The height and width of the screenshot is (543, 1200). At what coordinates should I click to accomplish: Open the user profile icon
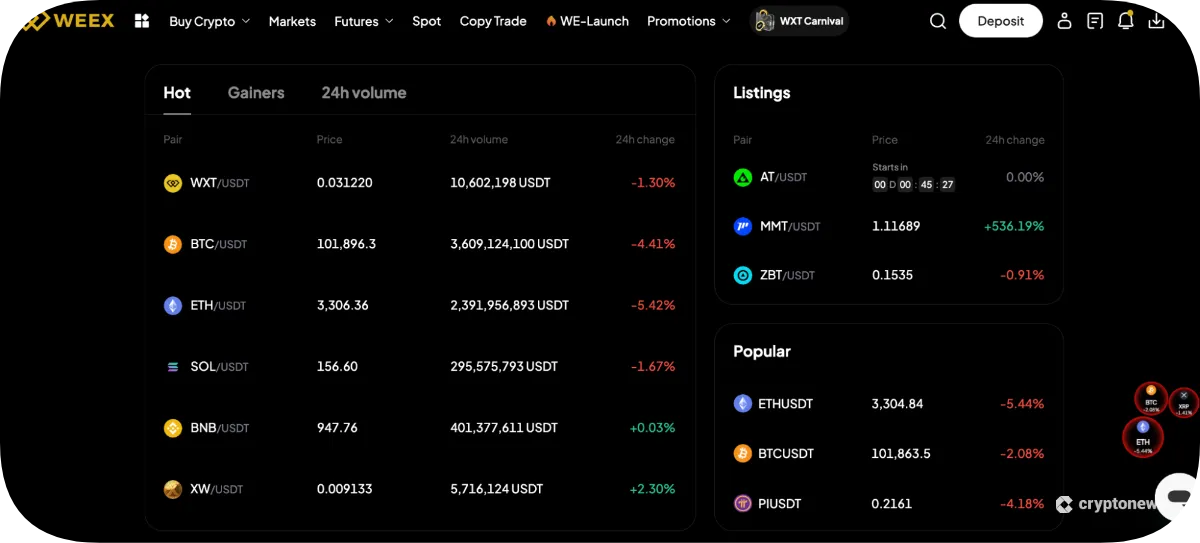tap(1064, 21)
